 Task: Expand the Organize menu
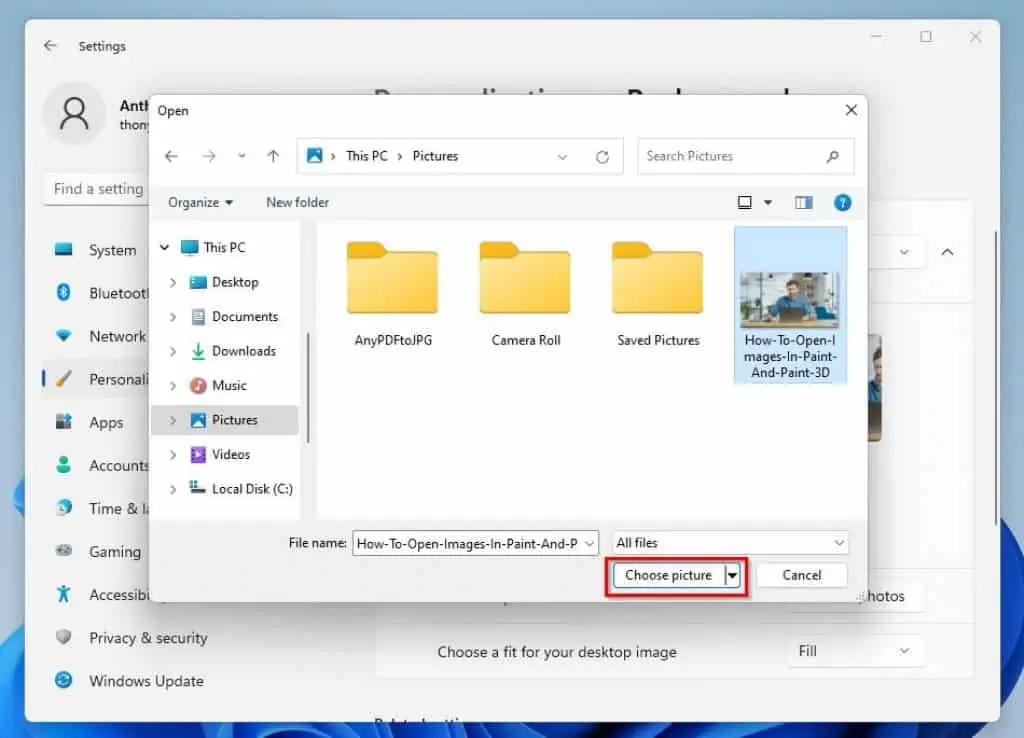click(200, 202)
